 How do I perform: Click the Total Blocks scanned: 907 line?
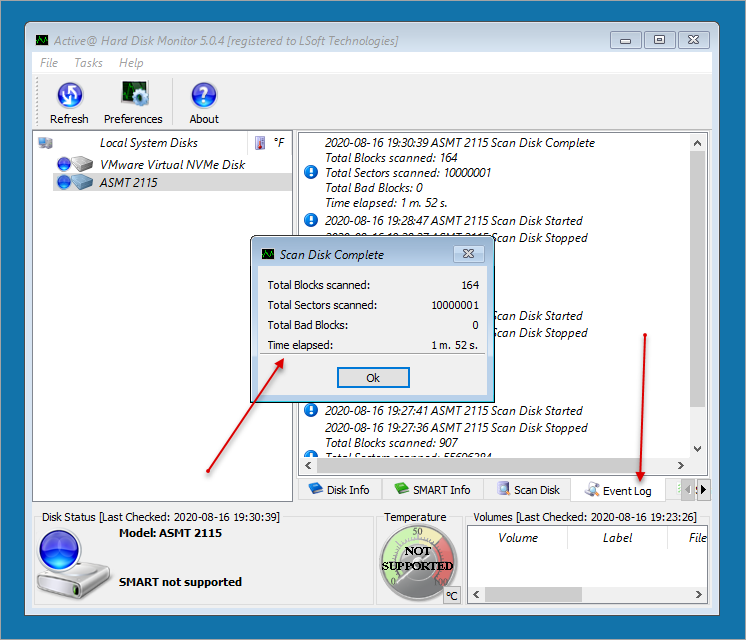pos(391,443)
